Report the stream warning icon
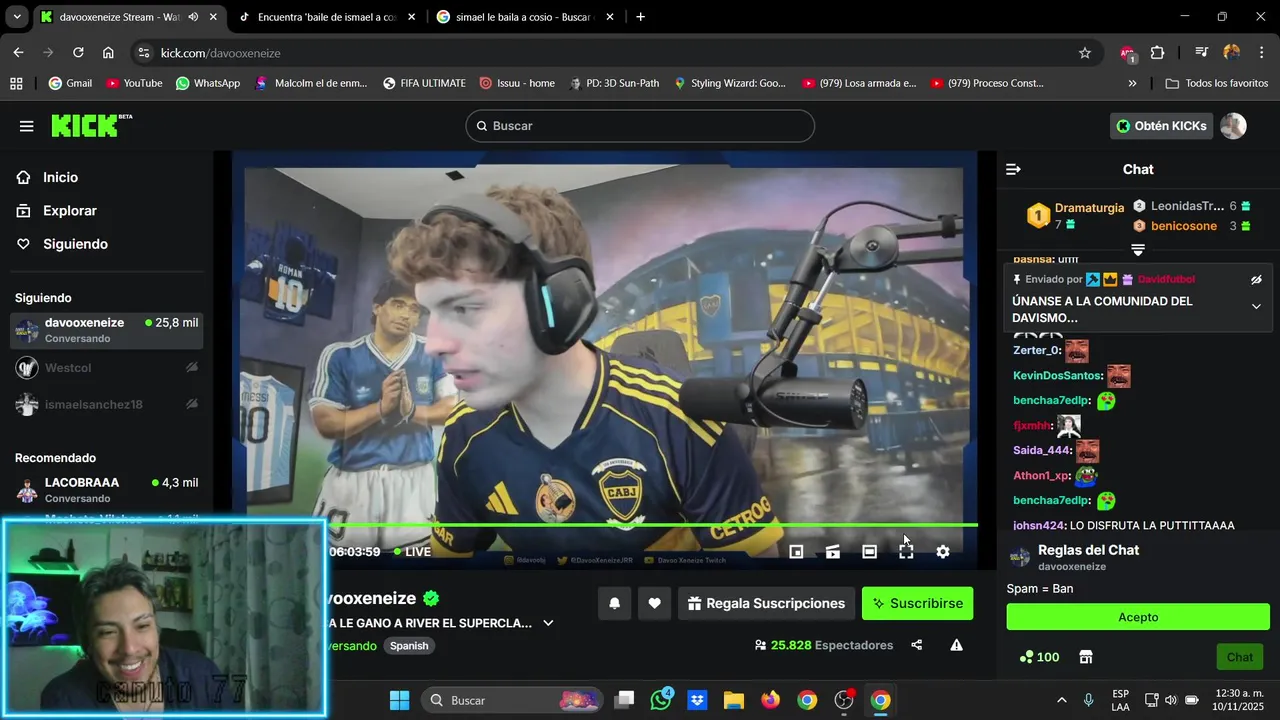The height and width of the screenshot is (720, 1280). click(x=956, y=645)
